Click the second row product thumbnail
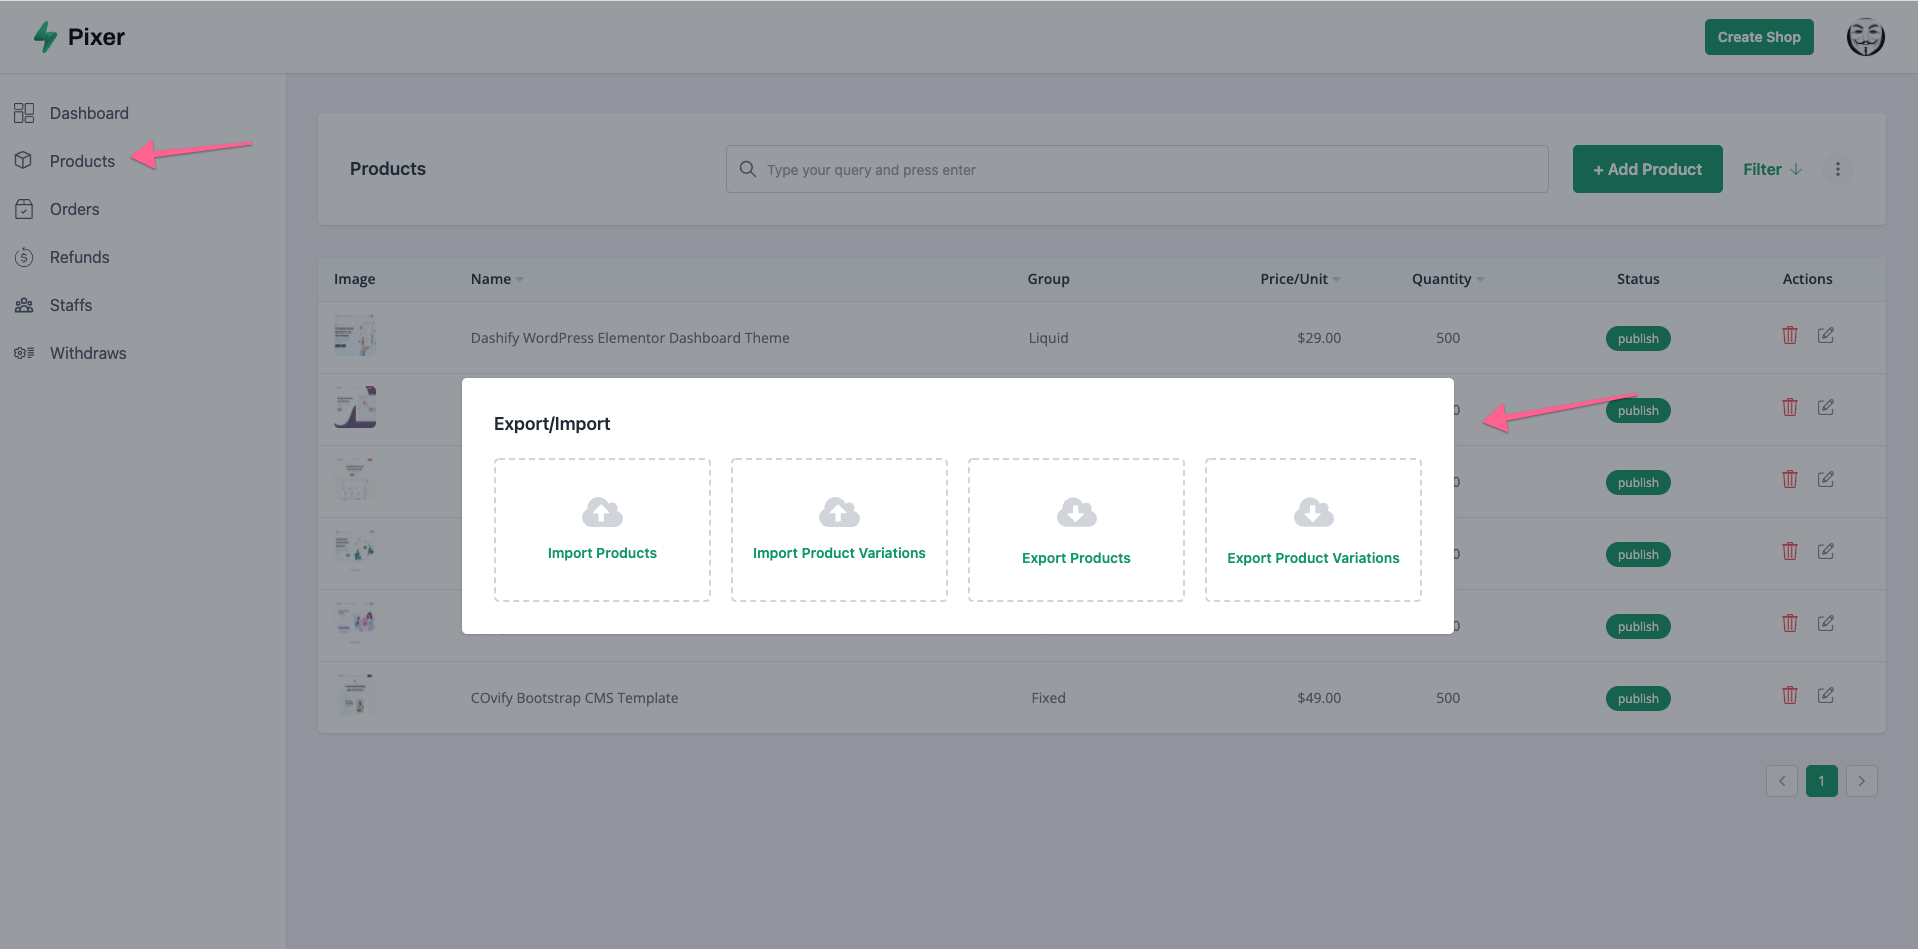Viewport: 1918px width, 949px height. pyautogui.click(x=355, y=407)
